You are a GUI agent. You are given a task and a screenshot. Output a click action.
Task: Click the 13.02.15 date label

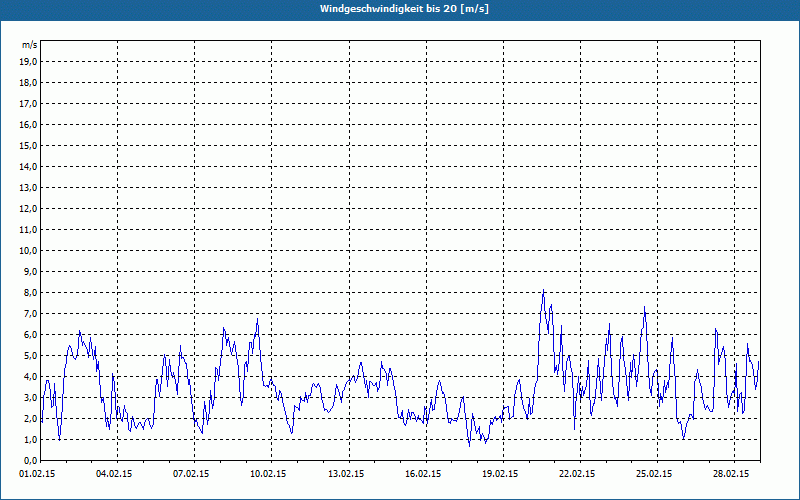pyautogui.click(x=346, y=474)
